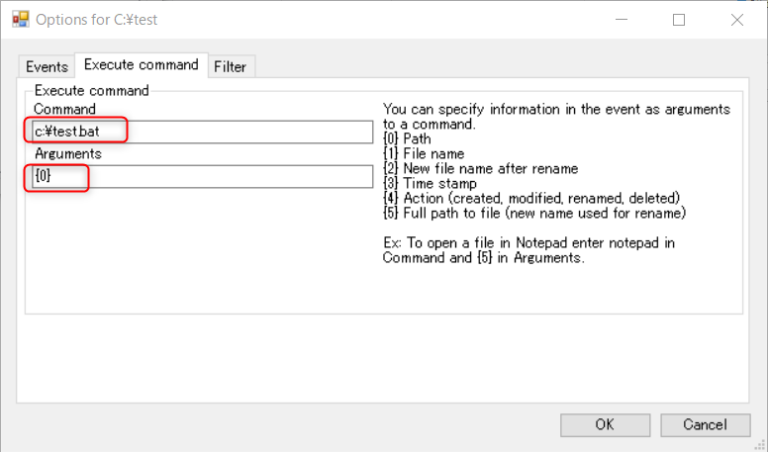Click the Arguments field label

point(69,154)
